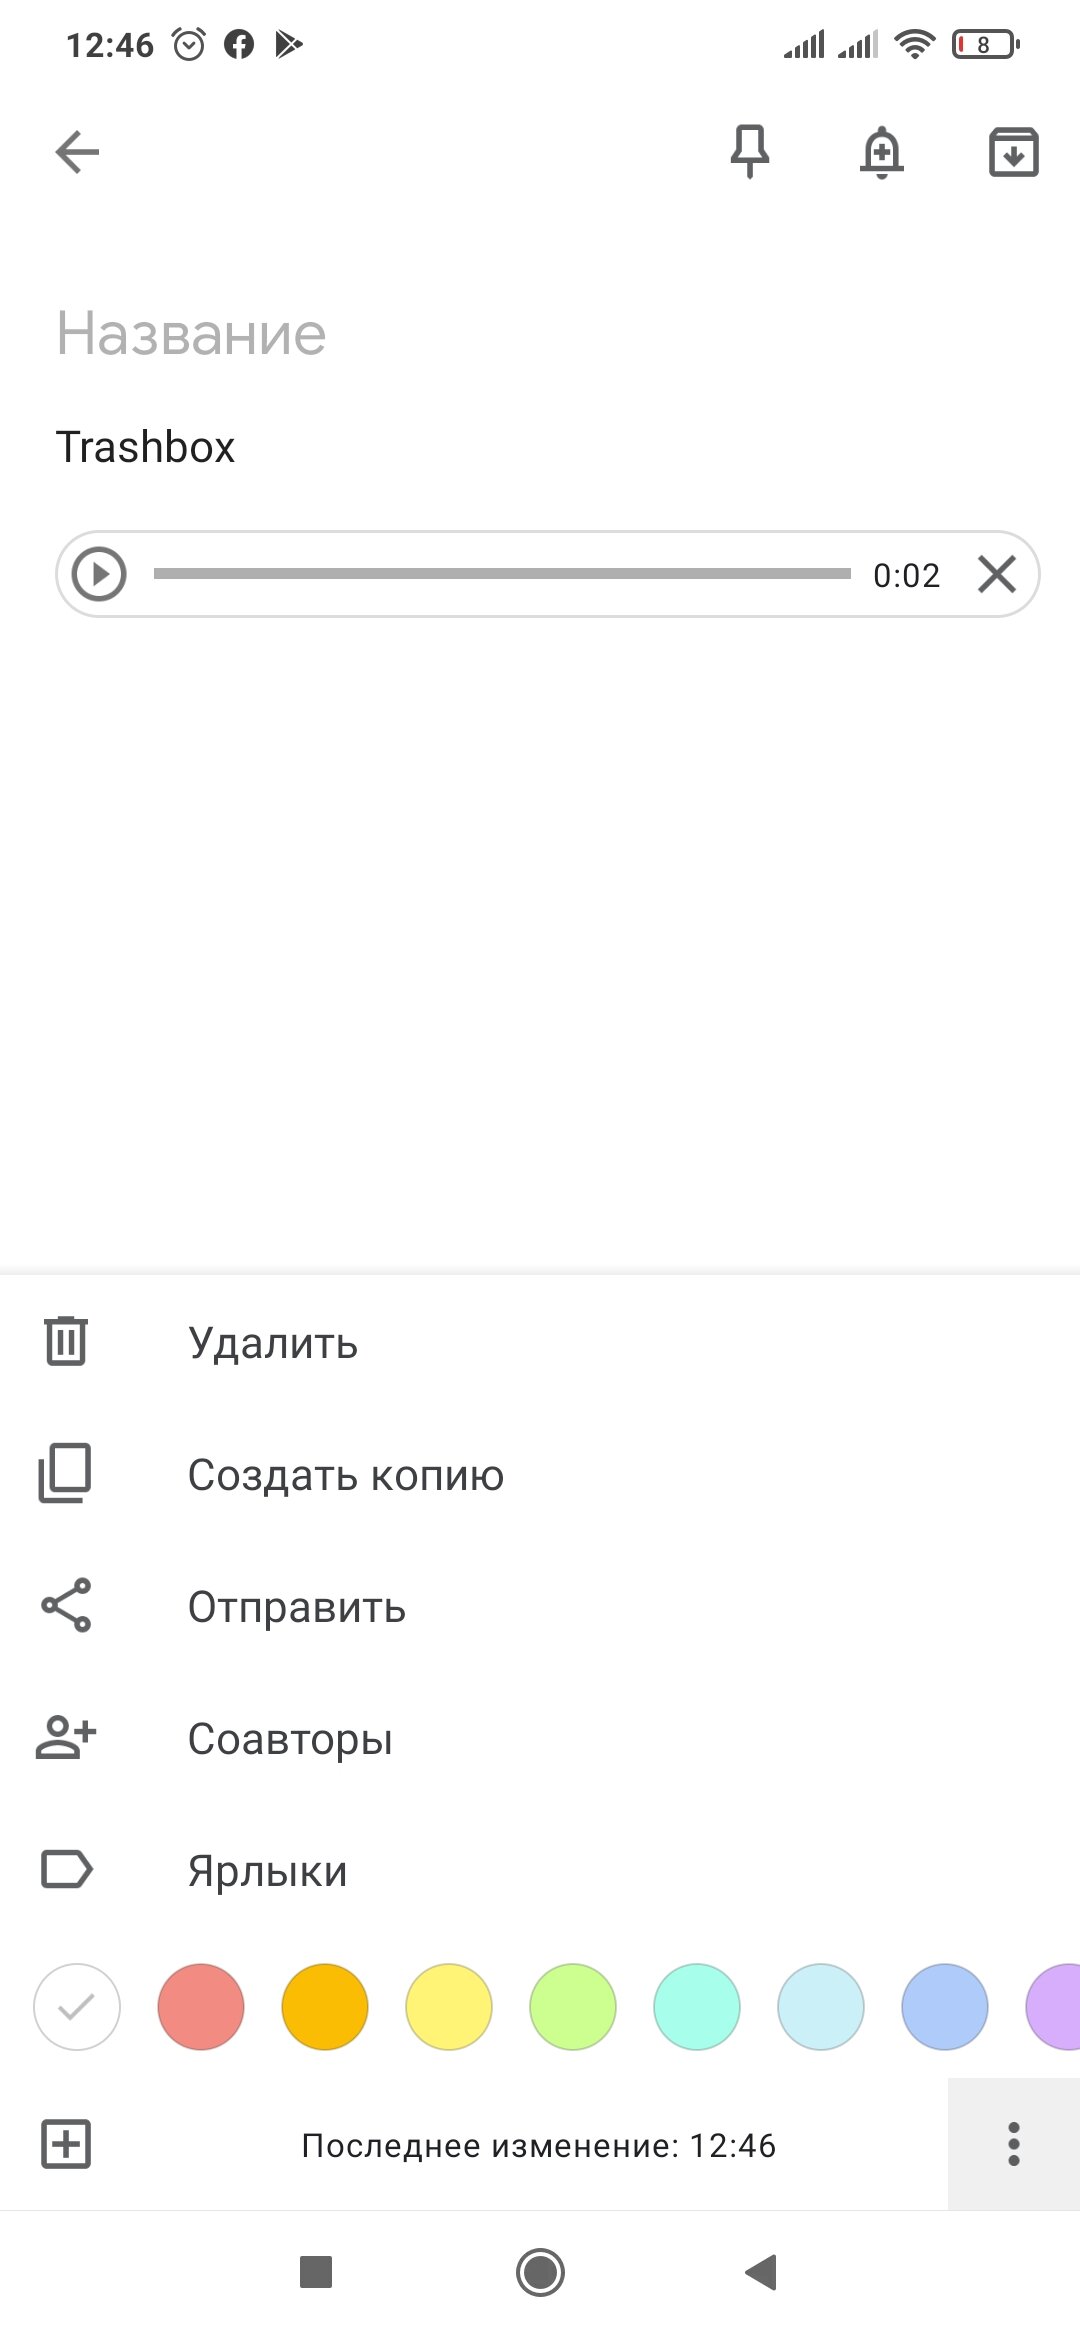Click the audio progress bar
The height and width of the screenshot is (2340, 1080).
[x=502, y=574]
